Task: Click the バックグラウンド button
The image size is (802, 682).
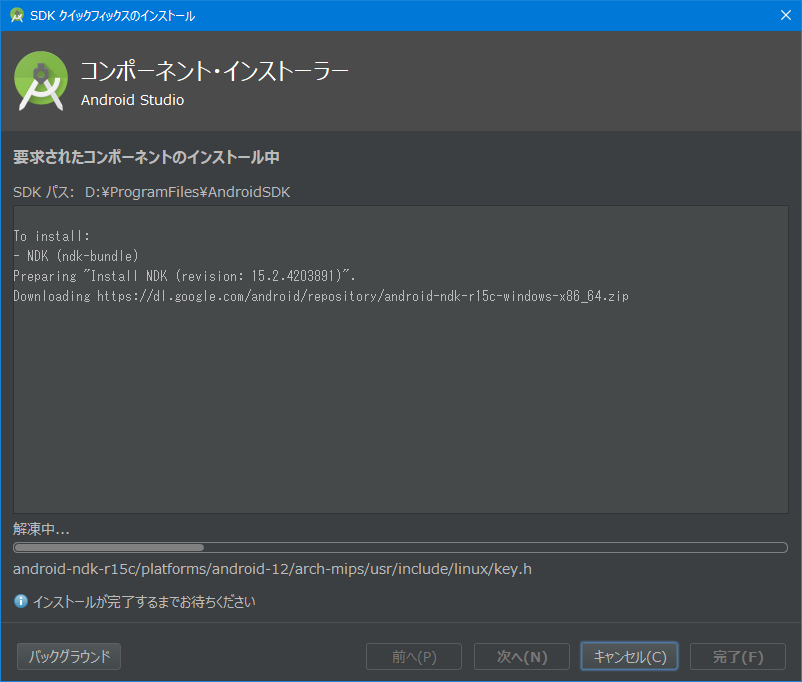Action: coord(69,656)
